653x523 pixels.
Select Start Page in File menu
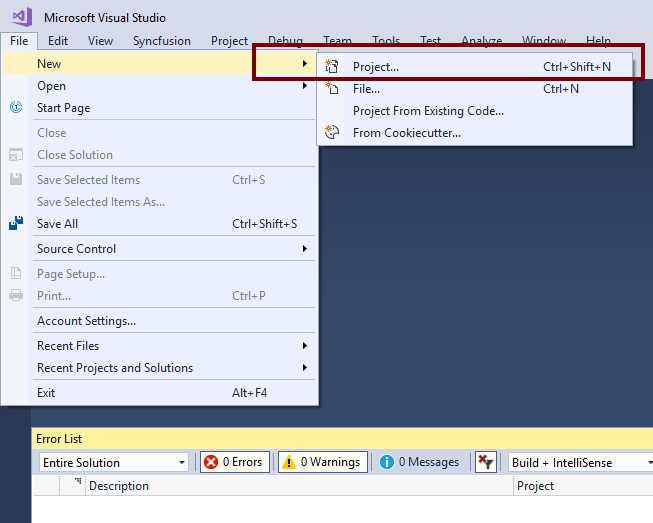(x=160, y=108)
